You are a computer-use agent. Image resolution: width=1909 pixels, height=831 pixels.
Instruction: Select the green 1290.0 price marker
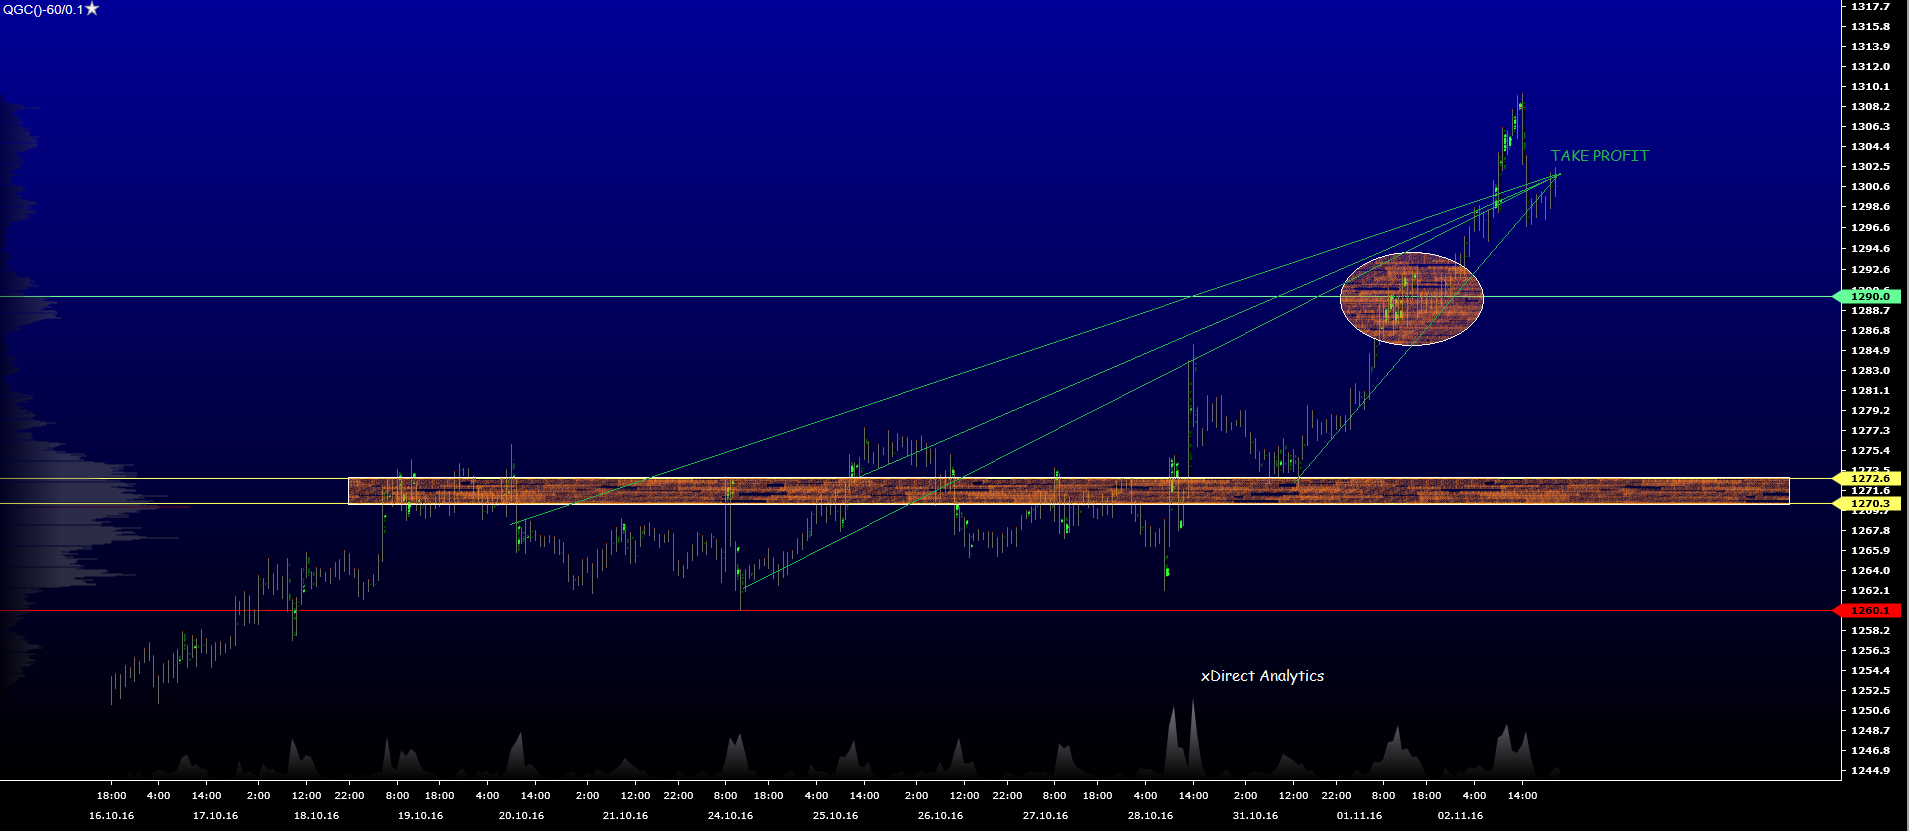tap(1869, 296)
